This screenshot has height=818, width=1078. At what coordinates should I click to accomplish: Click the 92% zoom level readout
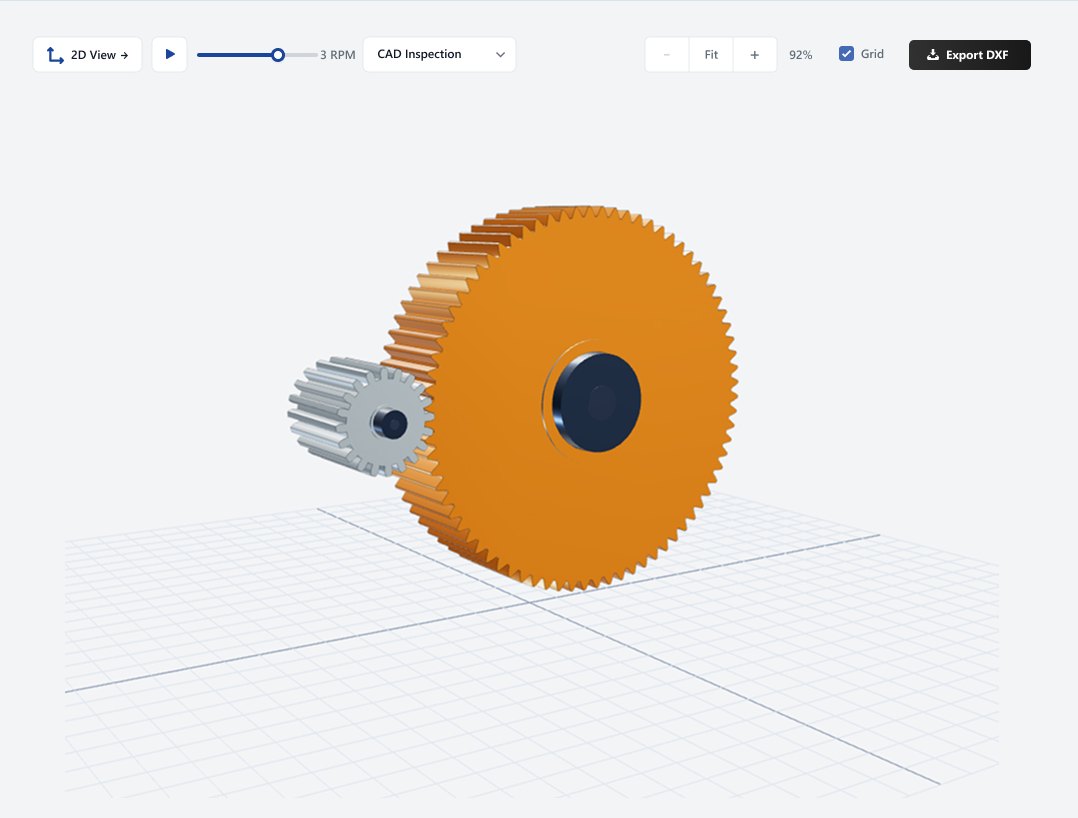800,55
